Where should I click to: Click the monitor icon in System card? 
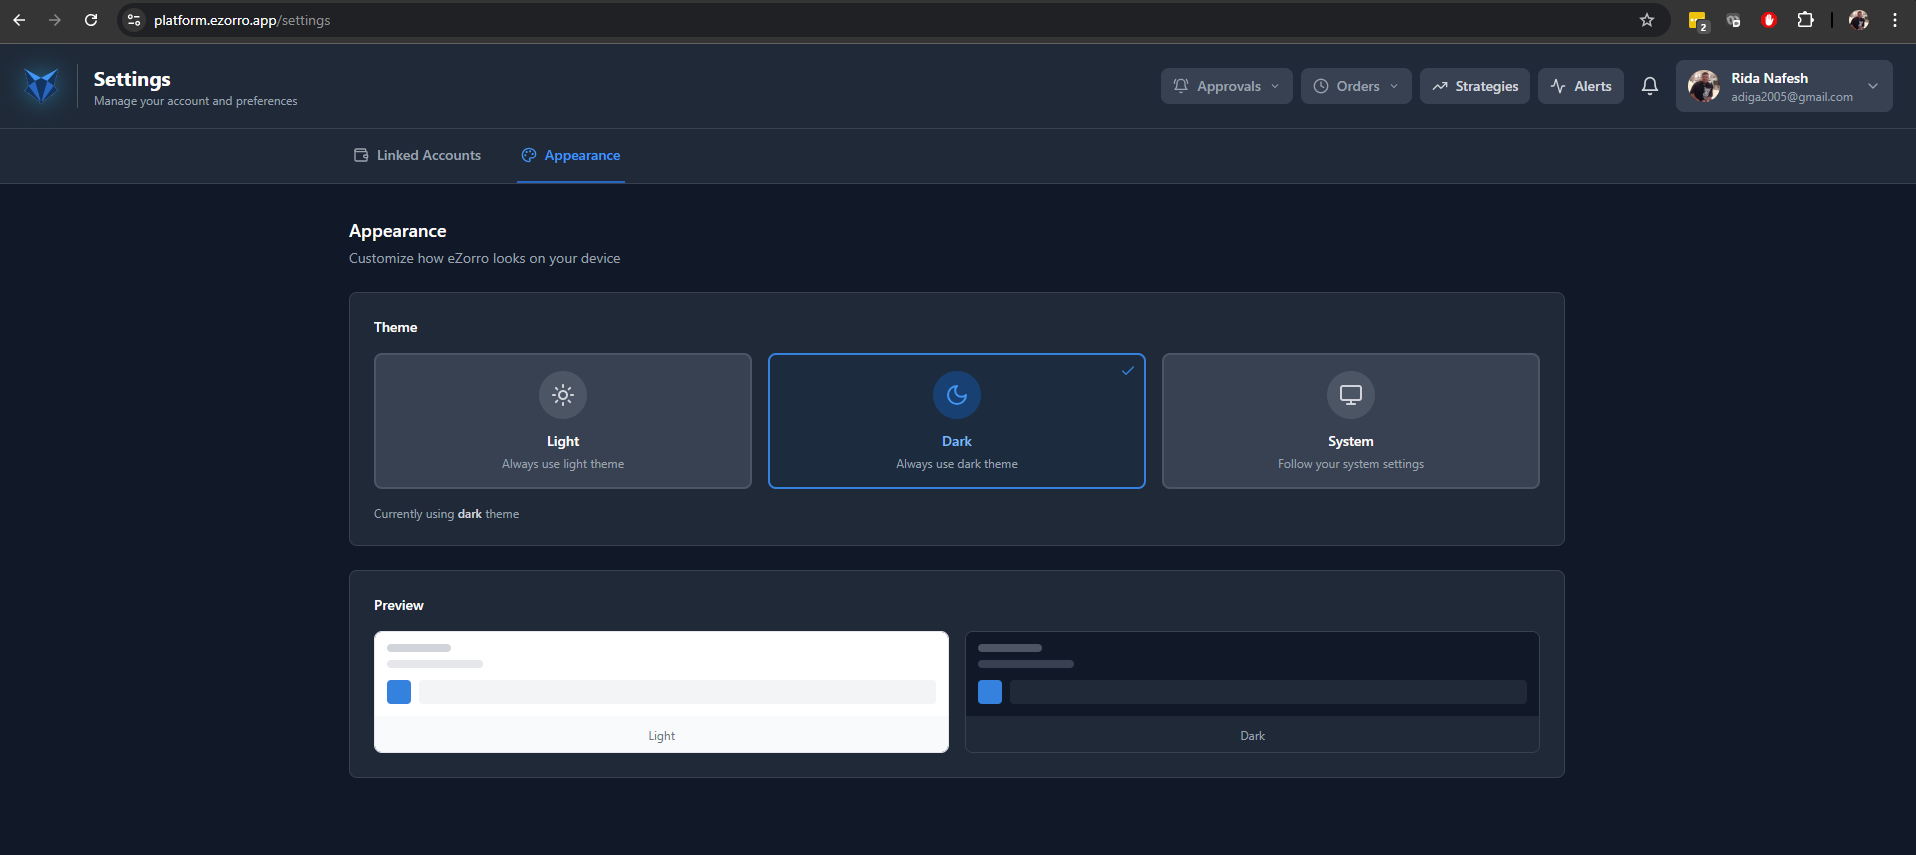tap(1351, 395)
